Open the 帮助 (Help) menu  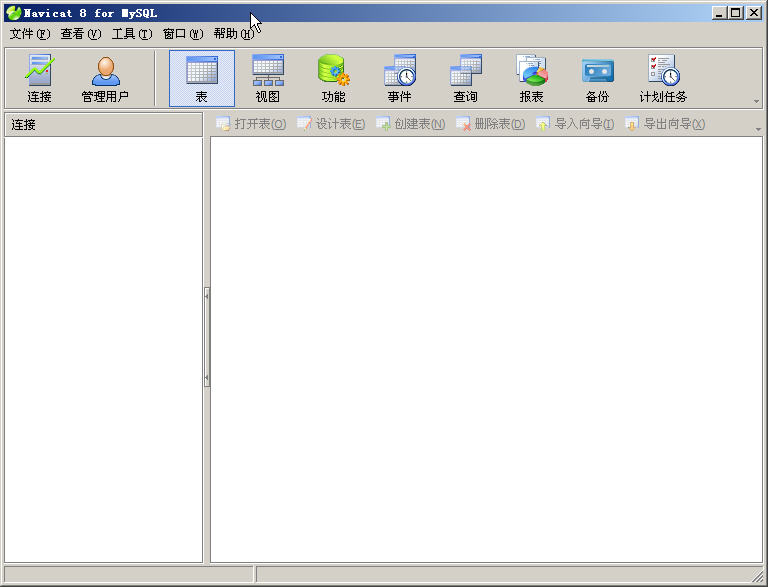click(x=233, y=34)
